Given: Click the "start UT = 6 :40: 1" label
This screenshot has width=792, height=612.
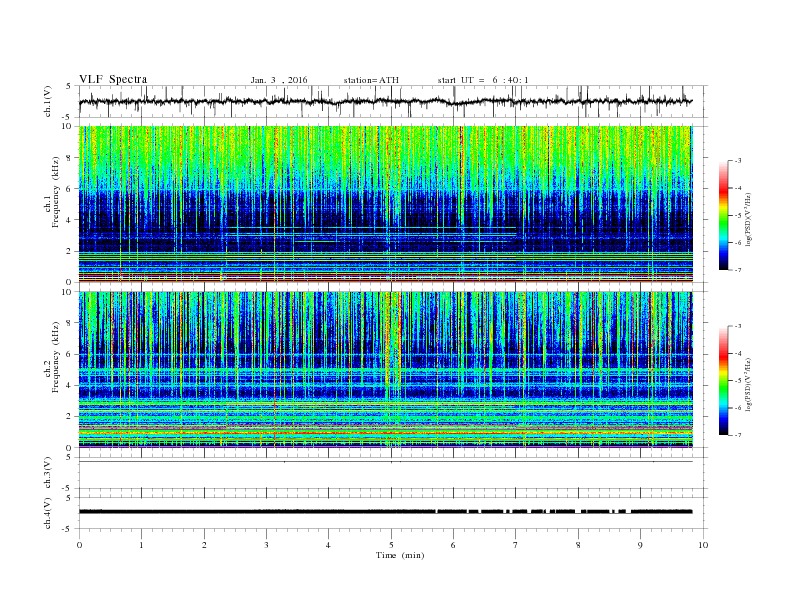Looking at the screenshot, I should tap(483, 80).
